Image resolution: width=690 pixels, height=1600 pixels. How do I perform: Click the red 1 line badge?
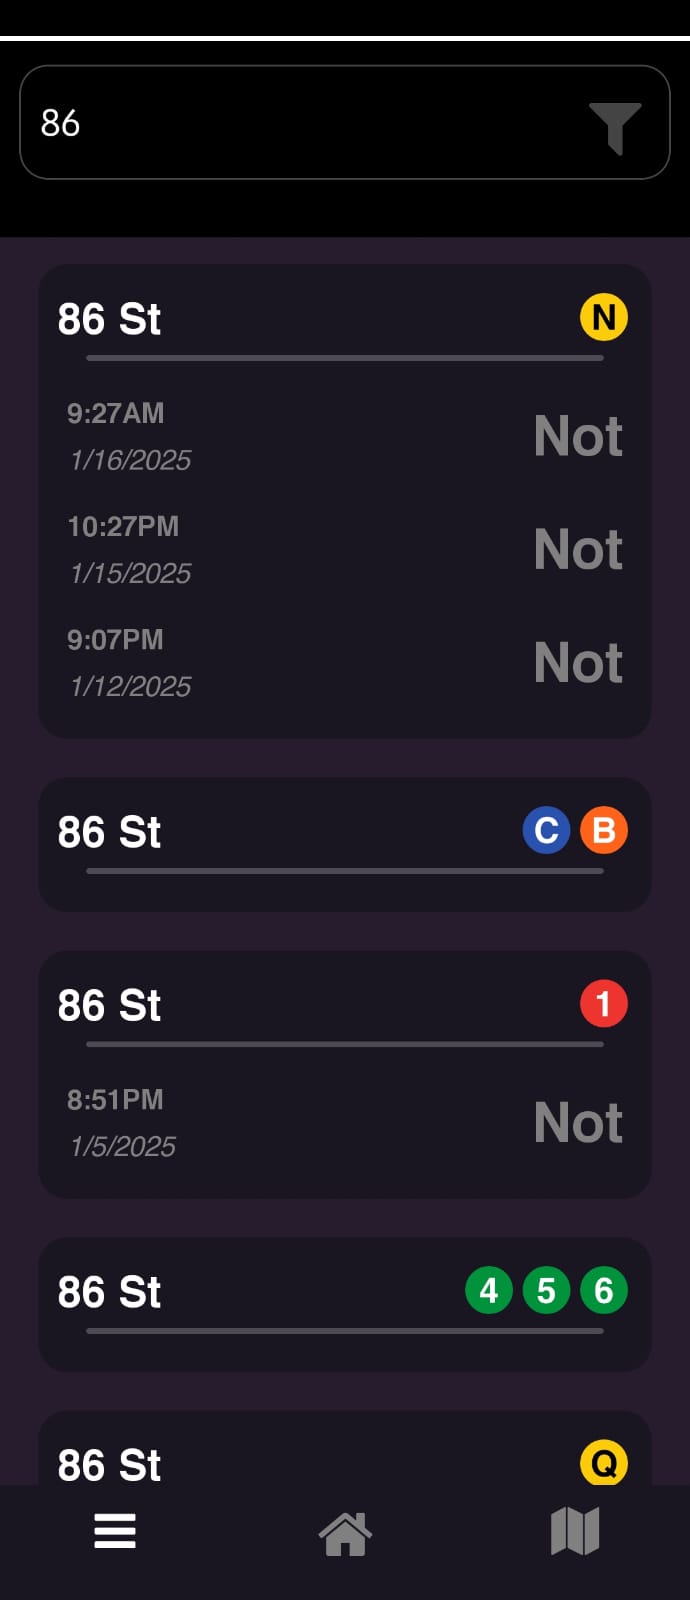[x=604, y=1004]
